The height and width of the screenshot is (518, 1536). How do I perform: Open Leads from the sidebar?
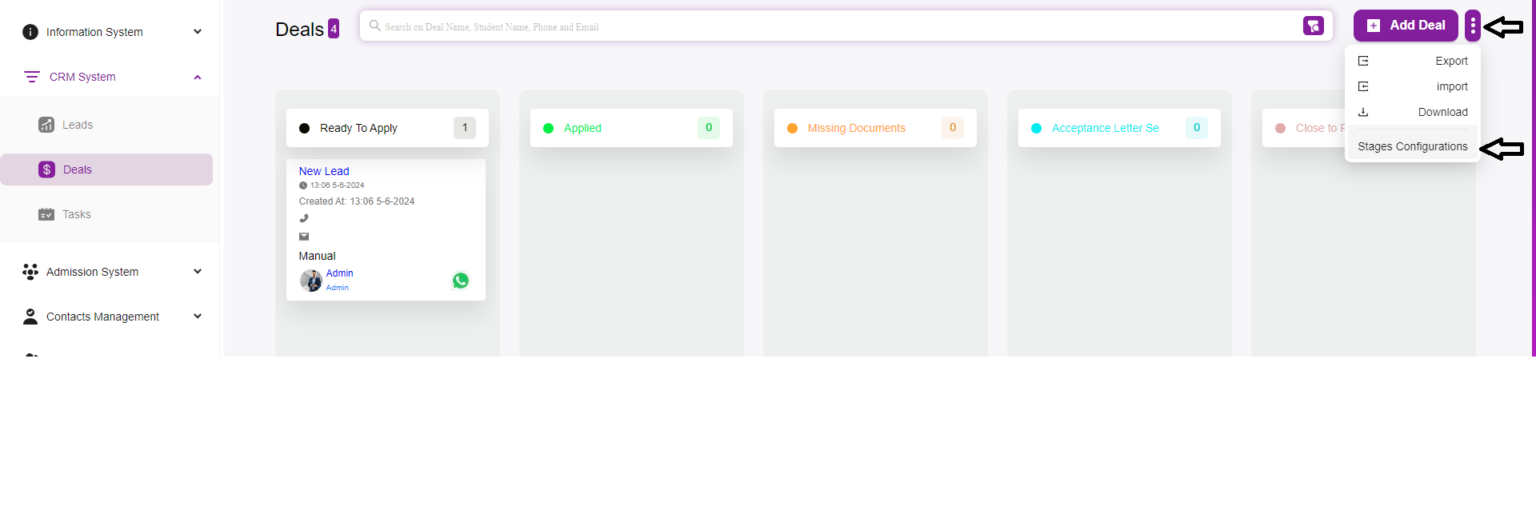(77, 125)
